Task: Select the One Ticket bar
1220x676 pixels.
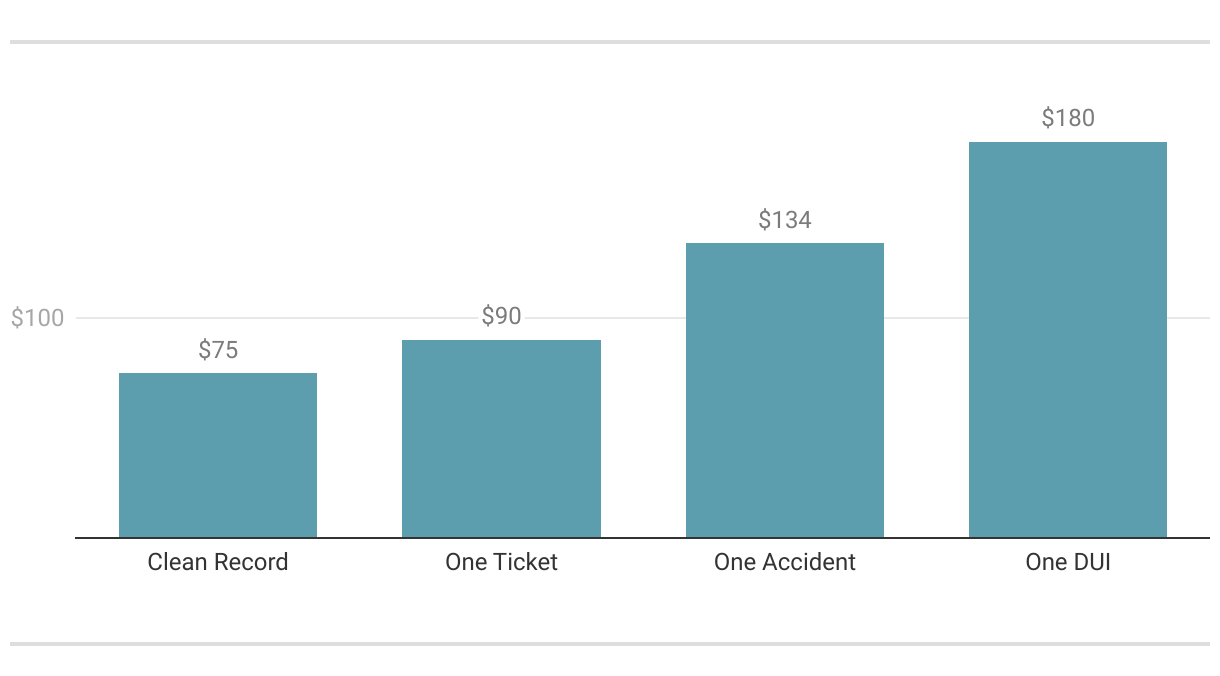Action: 501,438
